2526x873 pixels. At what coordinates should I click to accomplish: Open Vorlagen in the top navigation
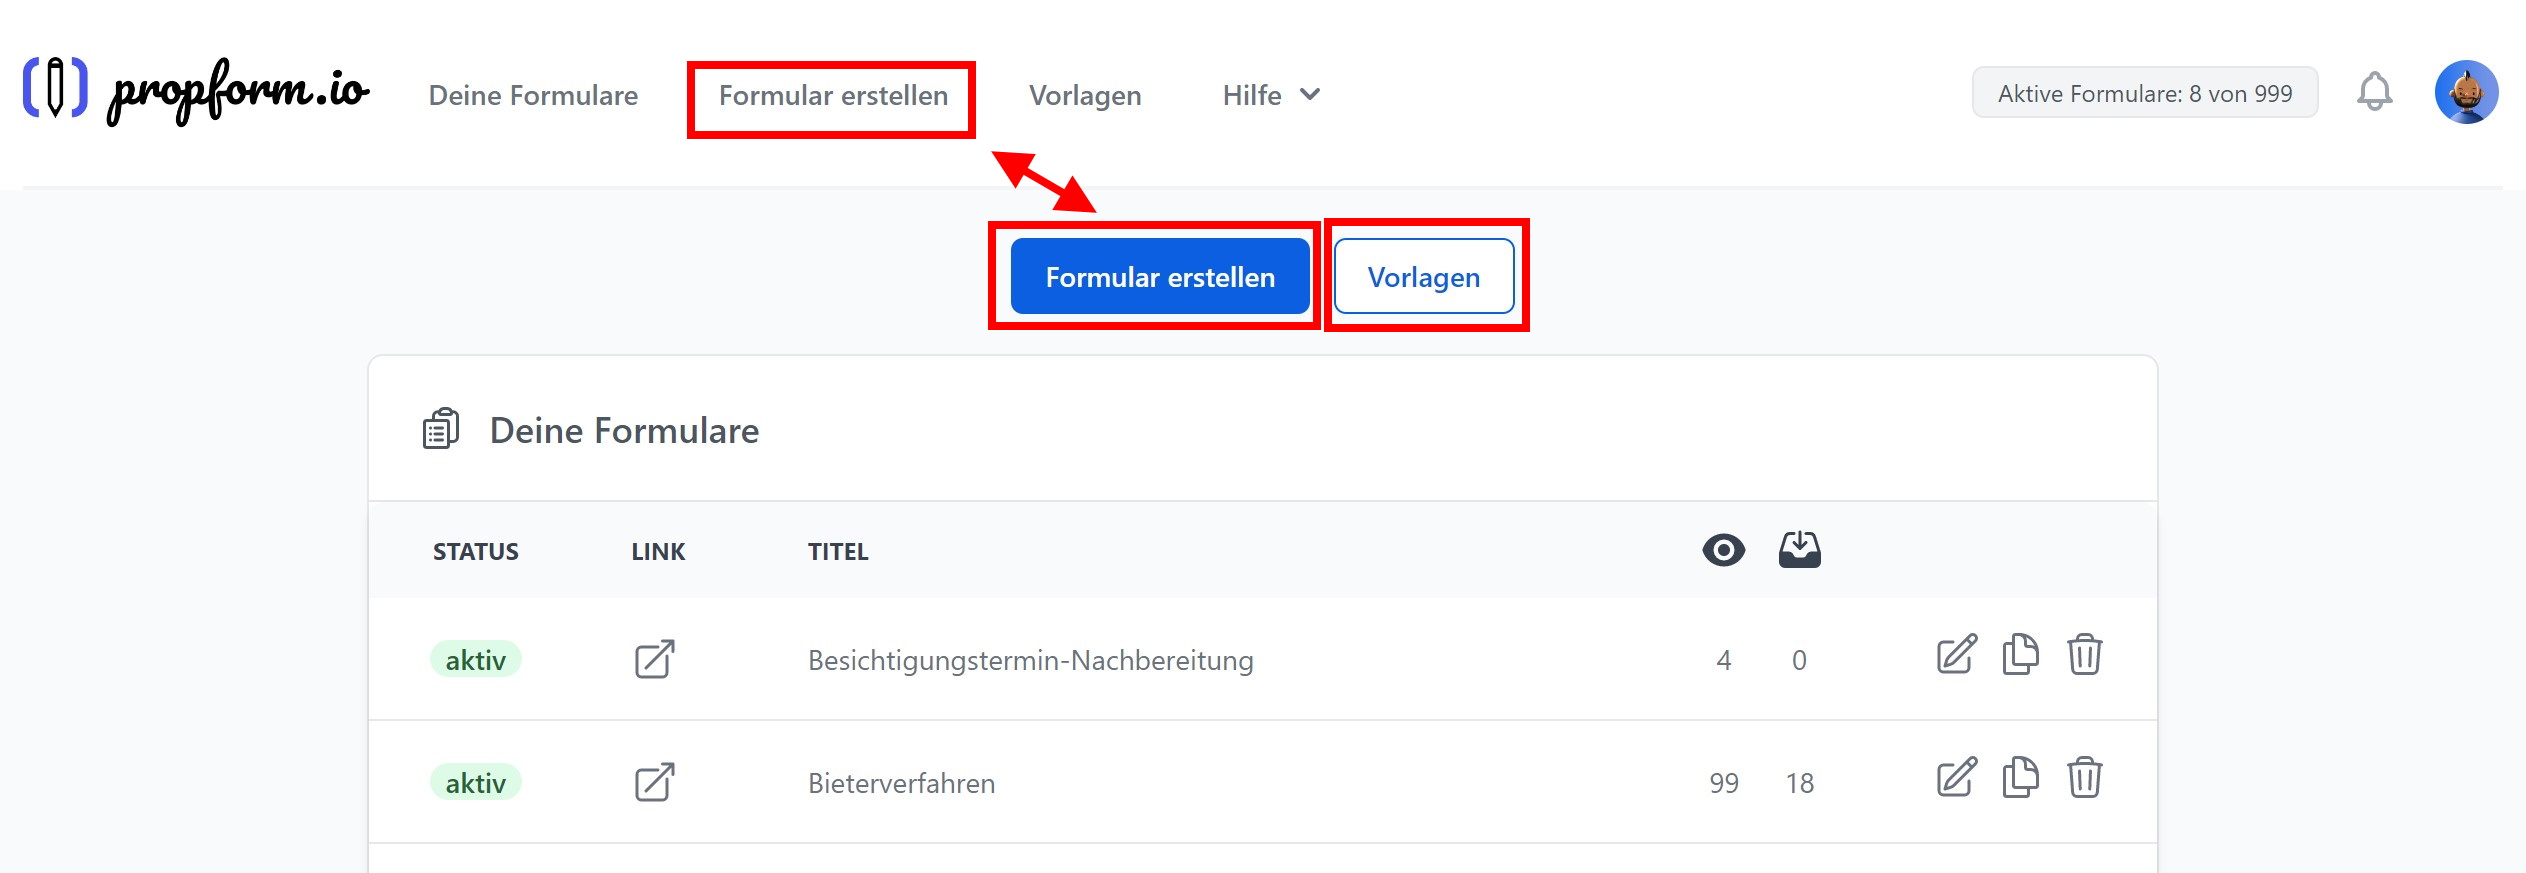point(1085,95)
